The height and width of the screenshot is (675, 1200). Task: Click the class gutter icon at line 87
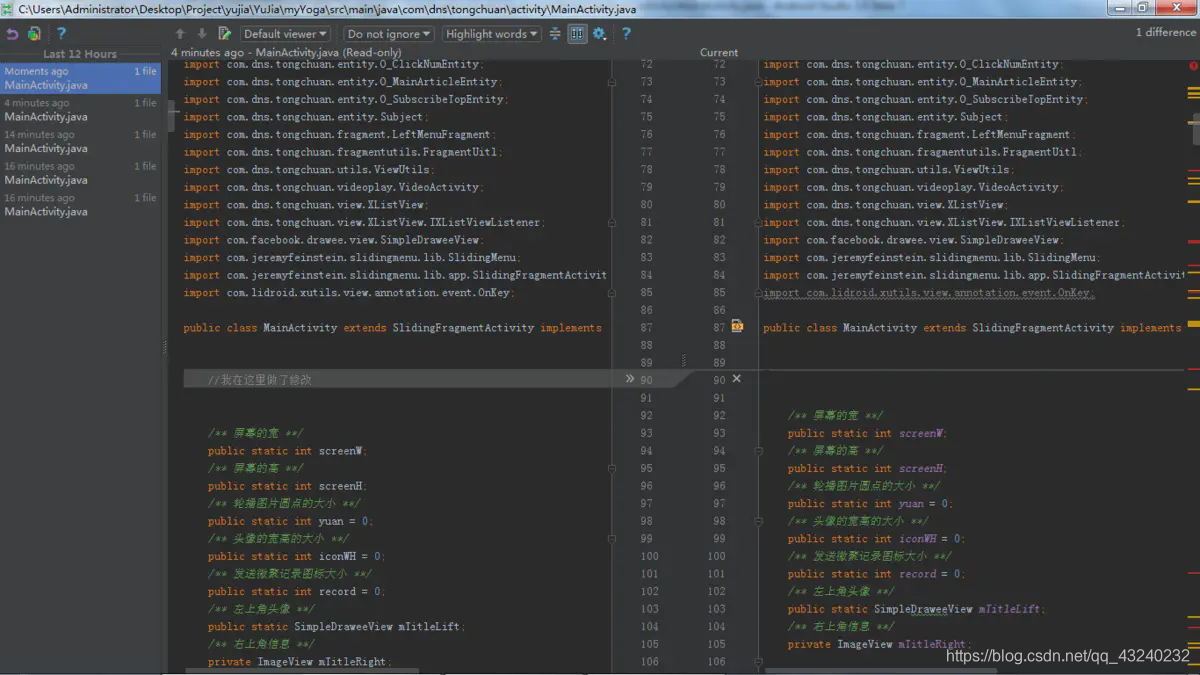pos(737,326)
